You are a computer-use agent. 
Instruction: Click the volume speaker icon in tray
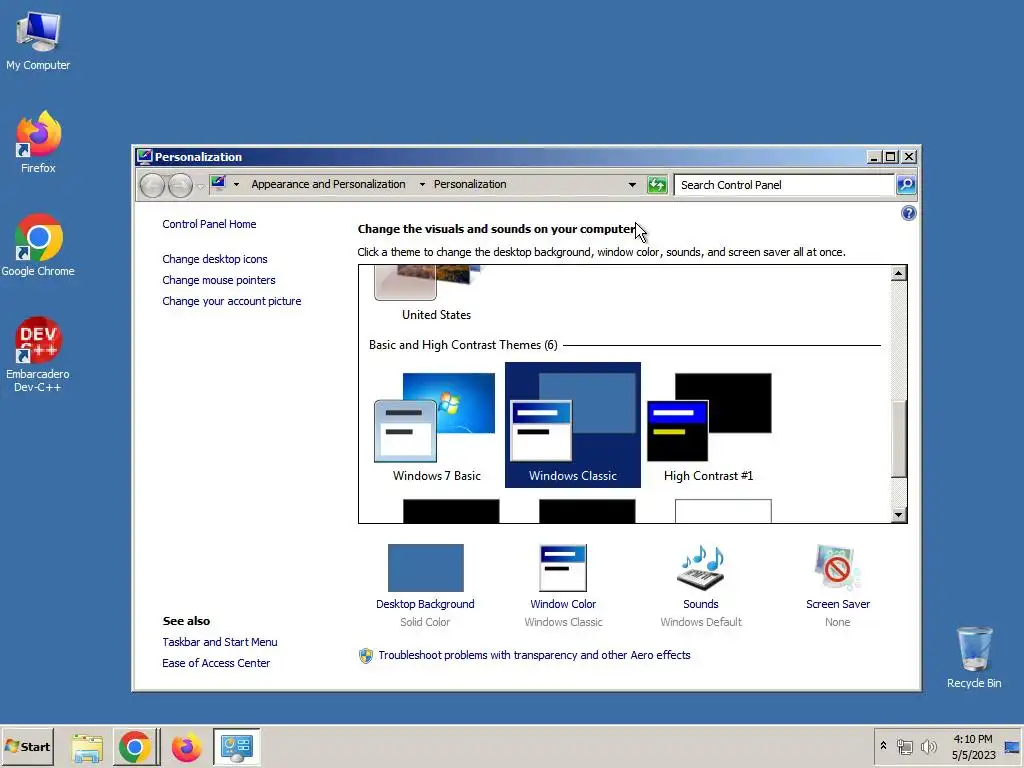click(x=928, y=746)
